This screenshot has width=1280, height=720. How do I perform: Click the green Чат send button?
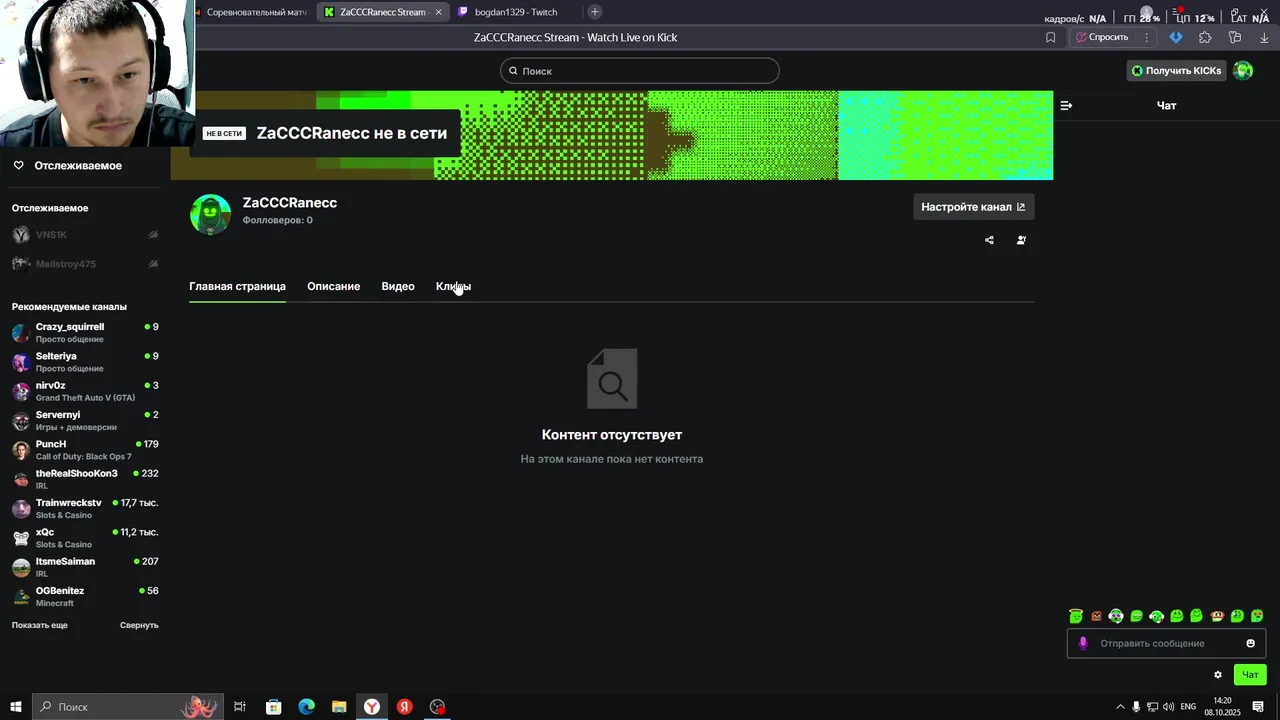[x=1250, y=675]
